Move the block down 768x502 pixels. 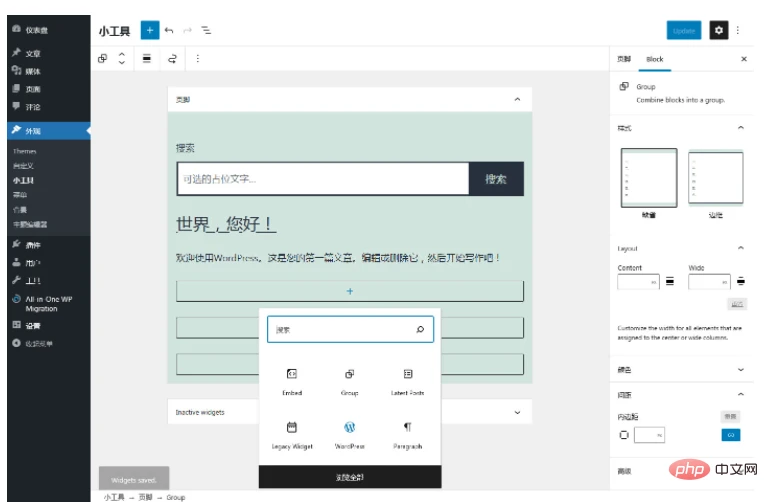click(122, 63)
